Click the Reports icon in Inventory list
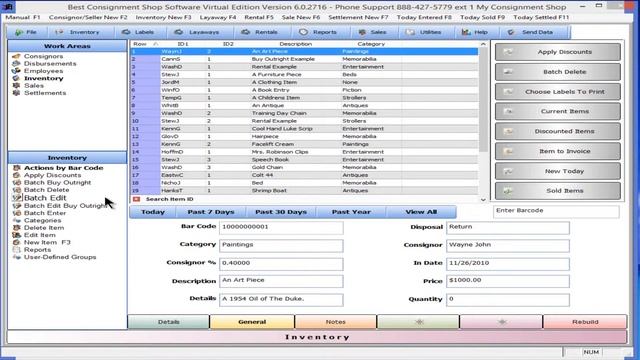Image resolution: width=640 pixels, height=360 pixels. (x=16, y=250)
